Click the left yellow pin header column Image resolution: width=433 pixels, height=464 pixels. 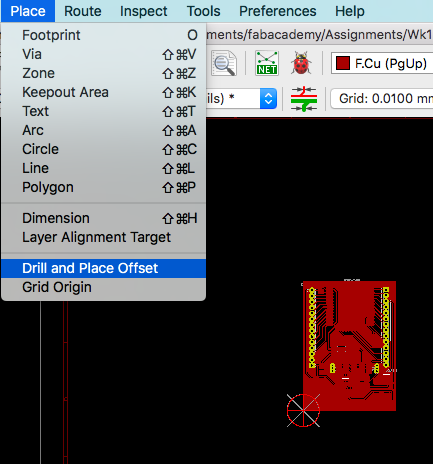(312, 328)
